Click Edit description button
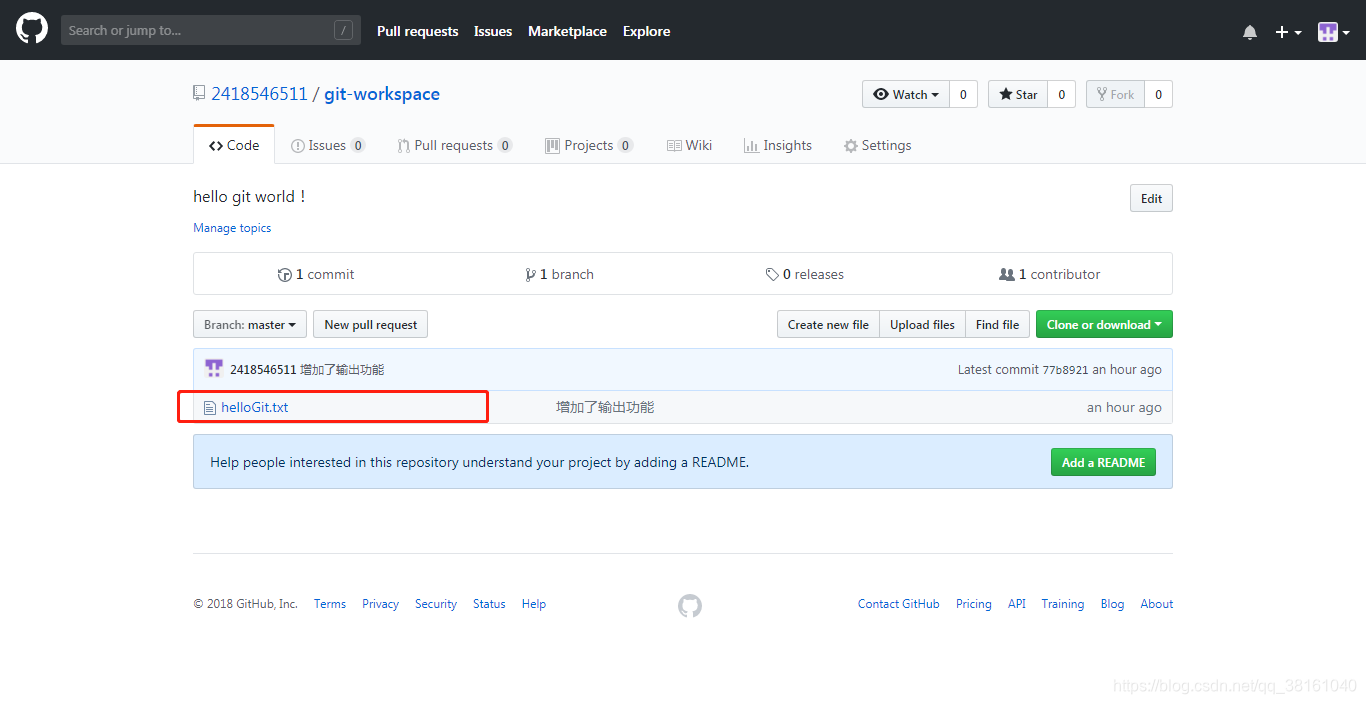 click(1151, 198)
